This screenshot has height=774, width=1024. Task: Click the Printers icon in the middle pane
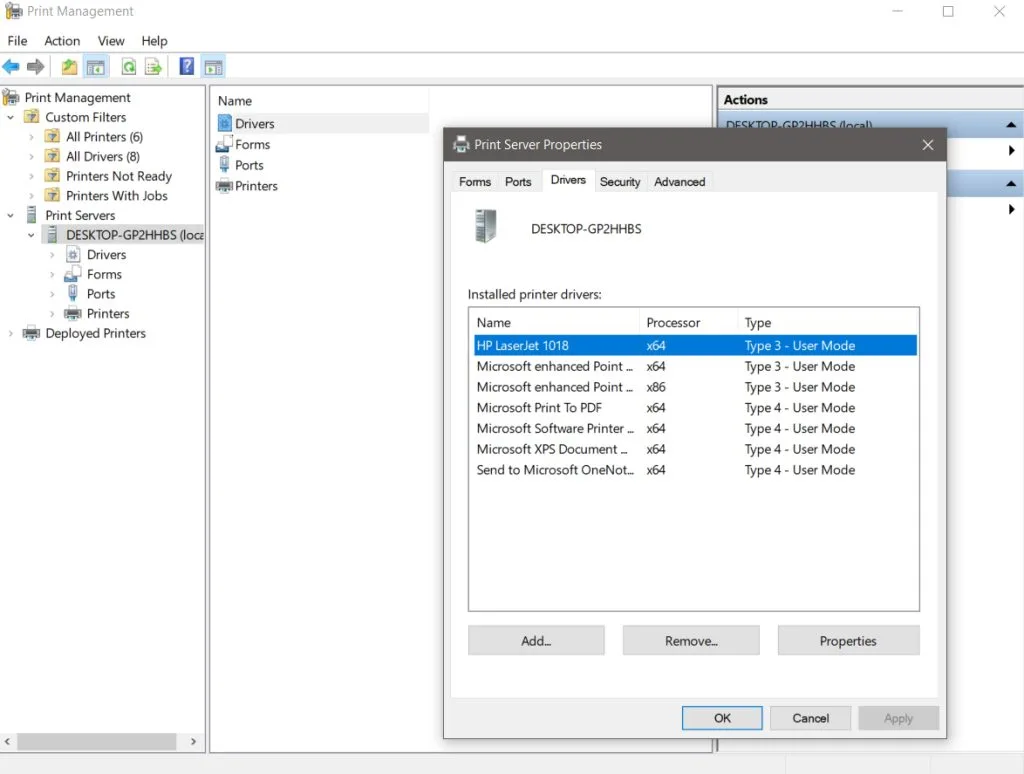click(225, 185)
